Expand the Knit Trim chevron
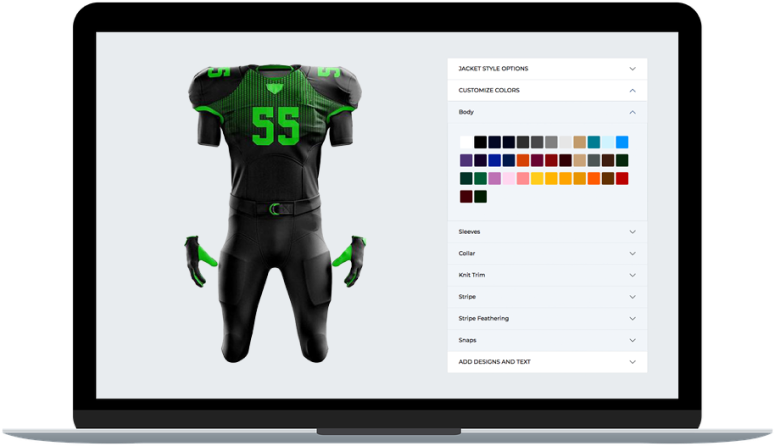 (x=632, y=275)
